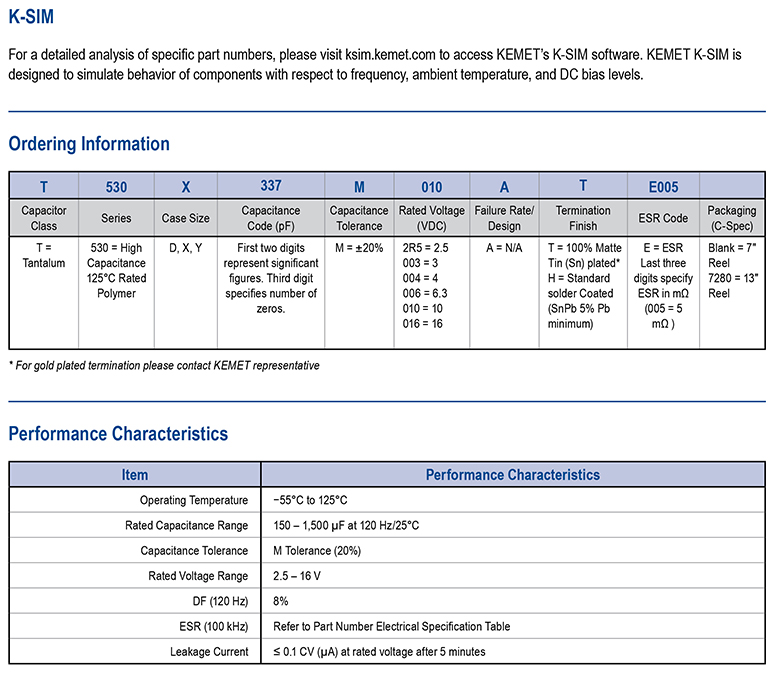
Task: Click the '003 = 3' voltage entry
Action: 420,263
